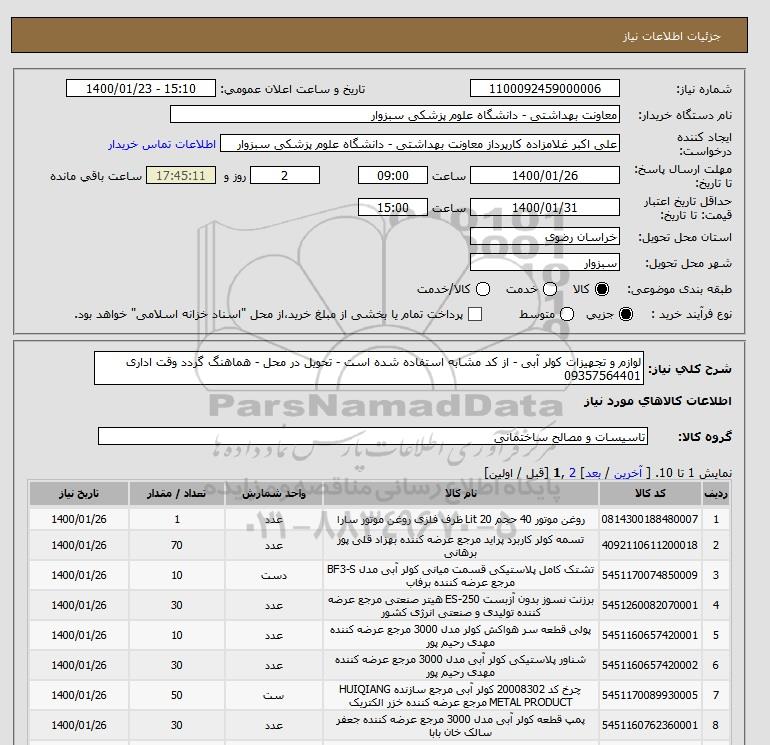Viewport: 770px width, 745px height.
Task: Click the نام کالا column header
Action: click(461, 494)
